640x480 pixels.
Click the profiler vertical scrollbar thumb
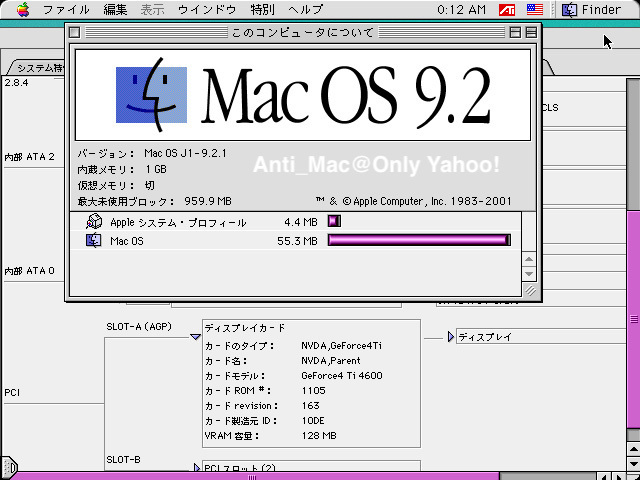point(633,319)
